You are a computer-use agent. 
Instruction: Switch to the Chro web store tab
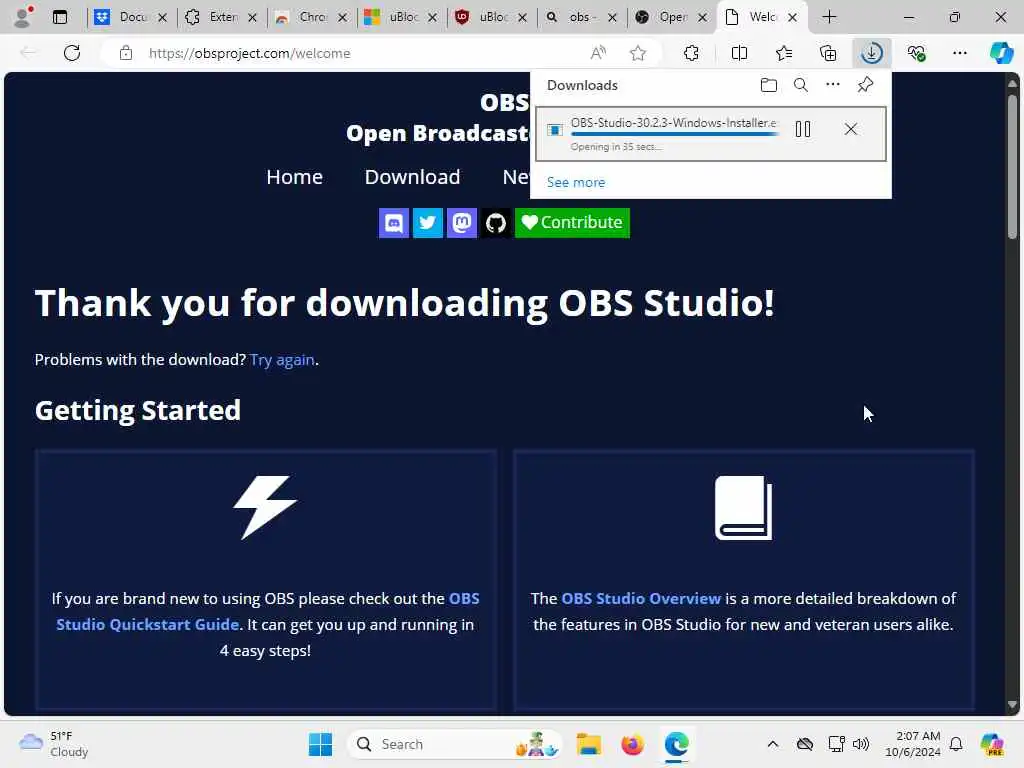(x=310, y=17)
